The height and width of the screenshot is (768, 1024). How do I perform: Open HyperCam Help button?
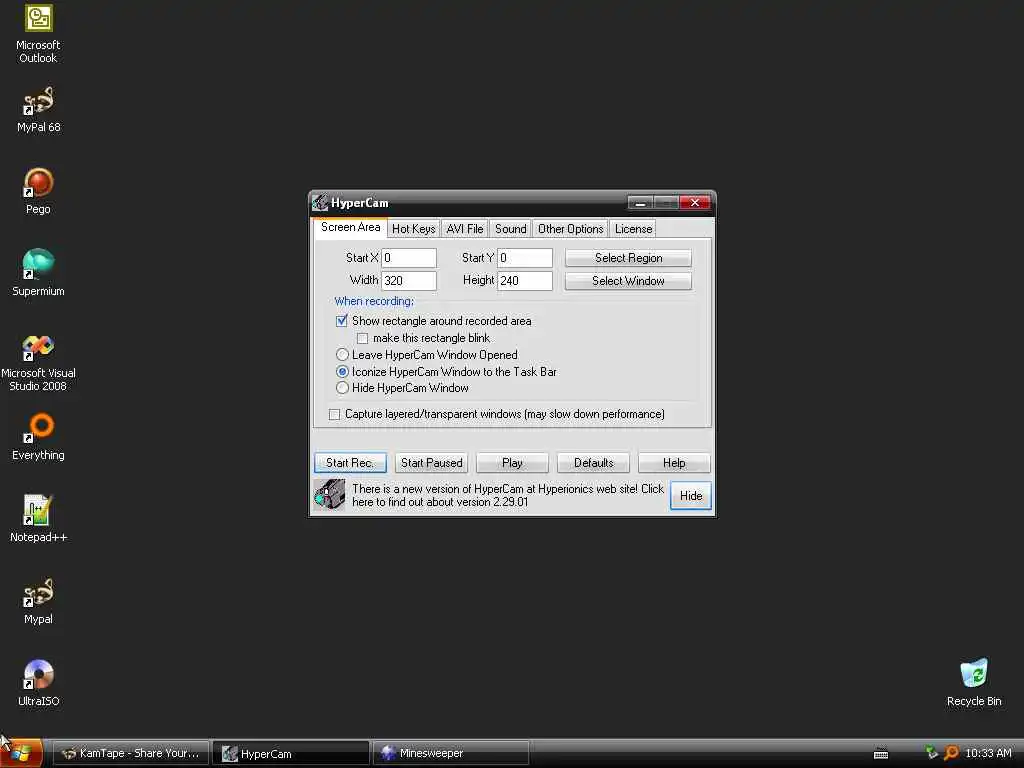click(674, 462)
